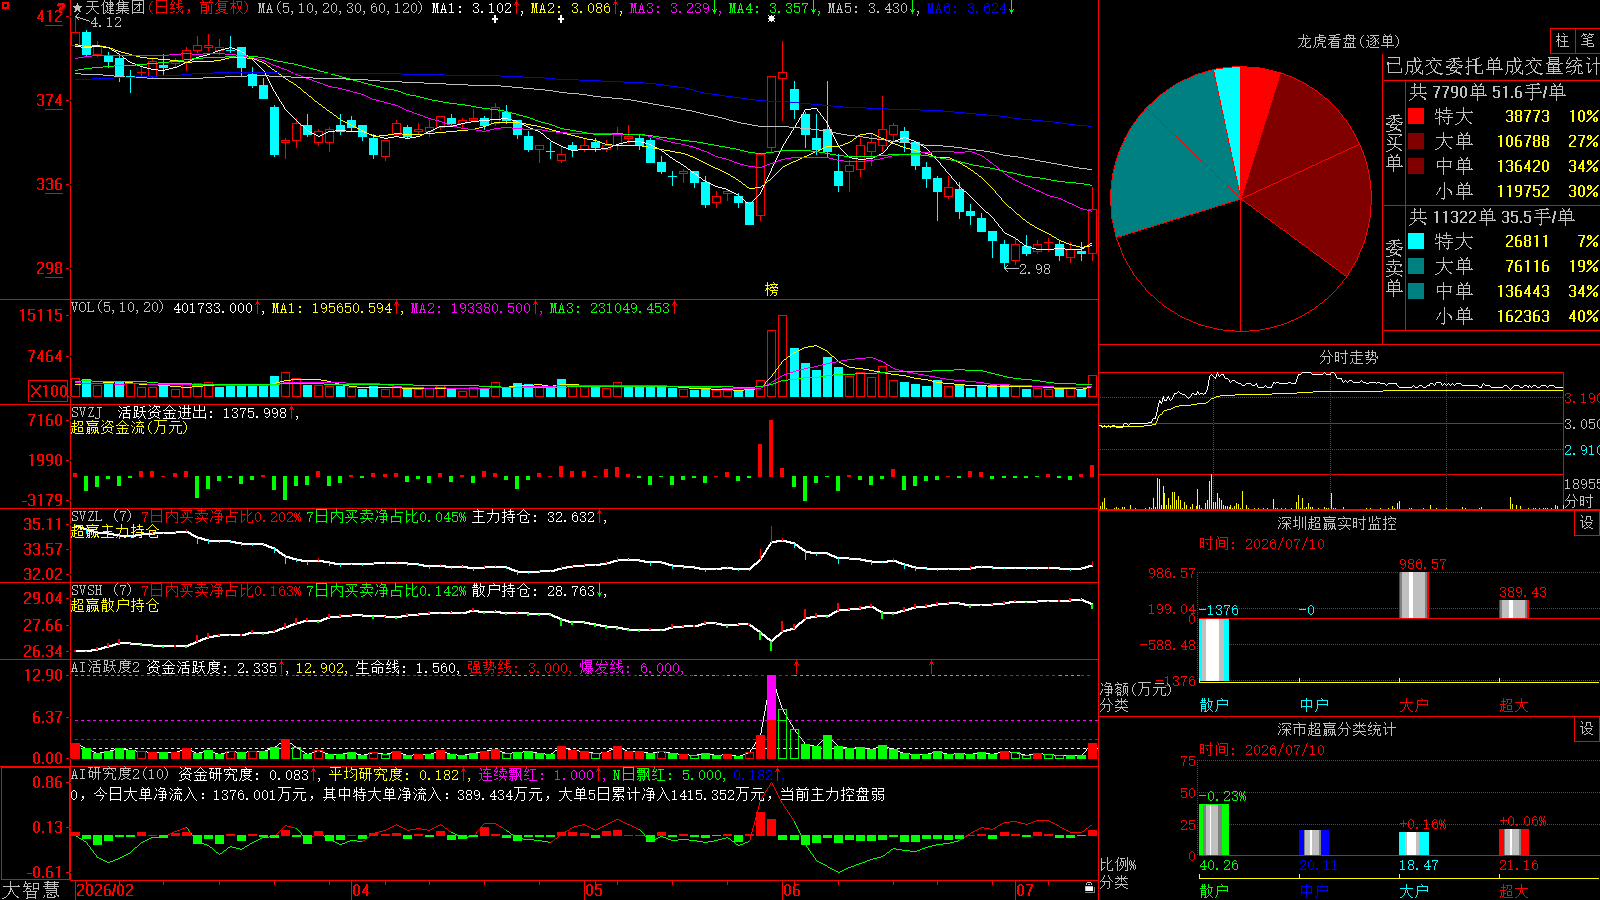Click the 分时走势 panel title
The image size is (1600, 900).
(x=1348, y=357)
